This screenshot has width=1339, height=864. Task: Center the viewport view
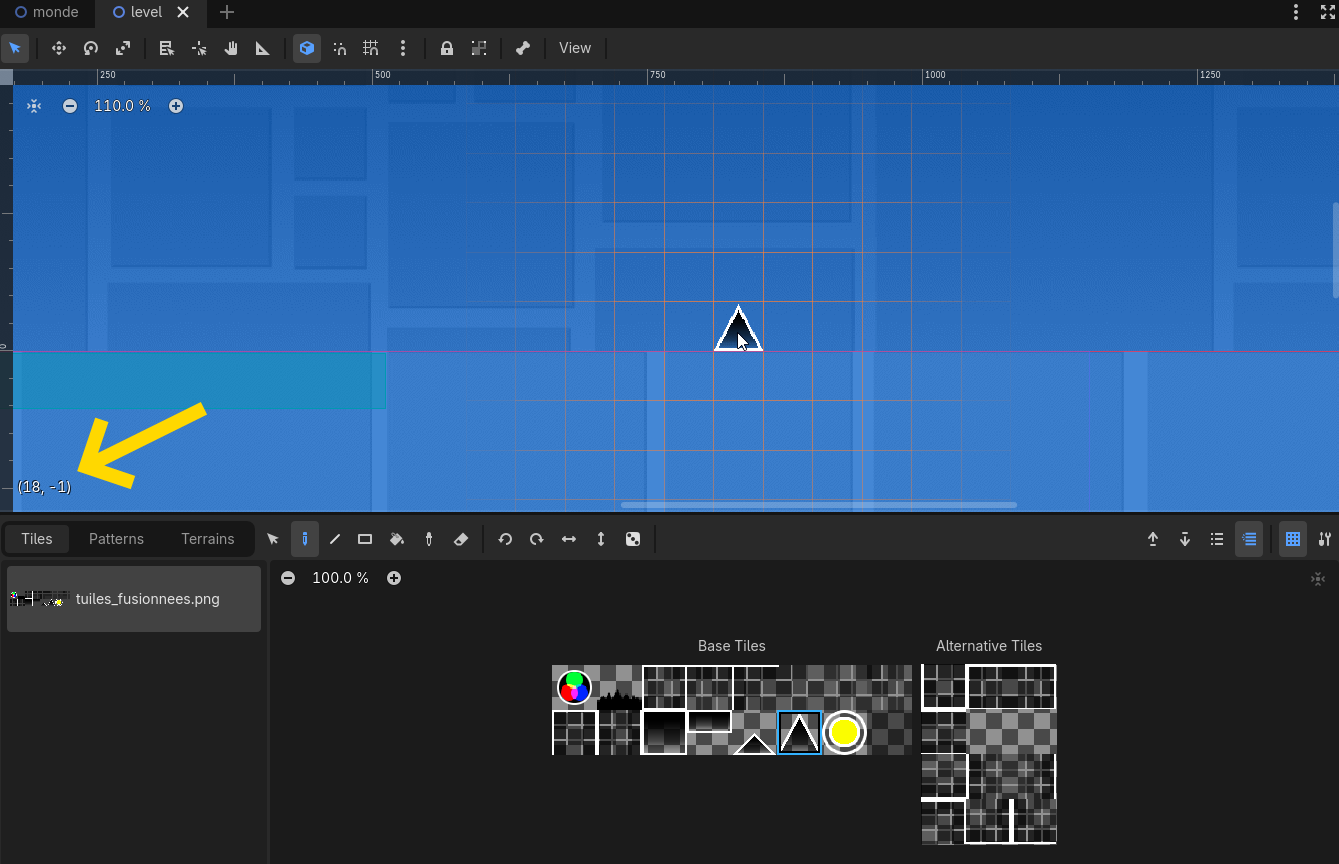click(34, 106)
